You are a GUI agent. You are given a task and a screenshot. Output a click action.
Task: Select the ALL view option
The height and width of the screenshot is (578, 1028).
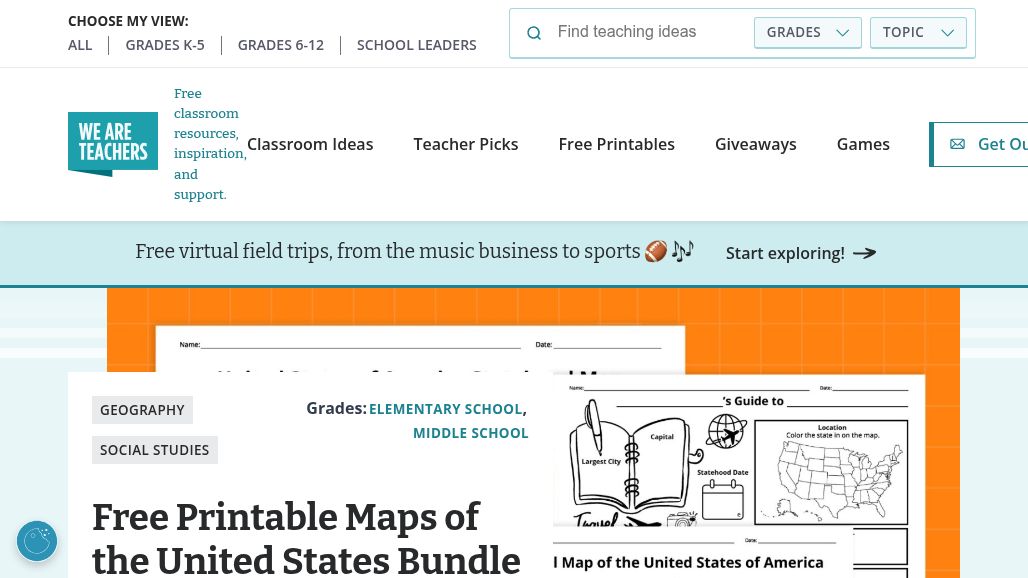pos(80,45)
